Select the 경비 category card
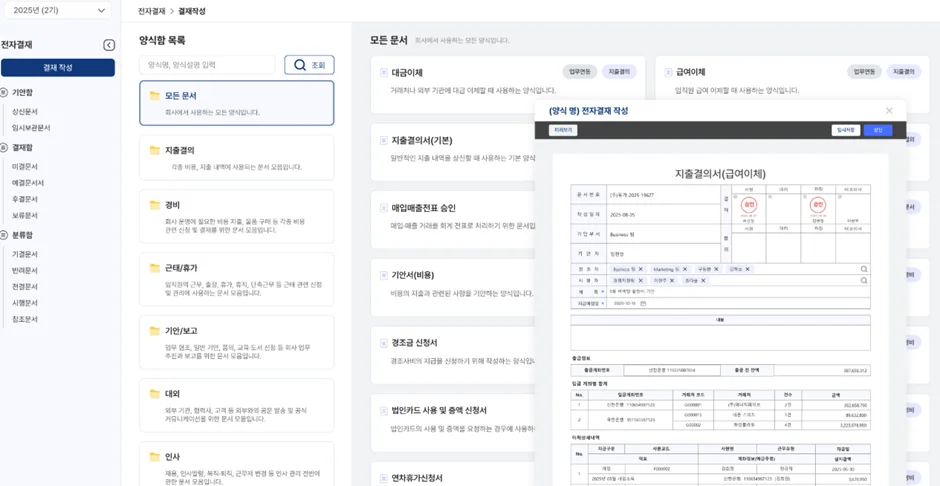The height and width of the screenshot is (486, 940). point(237,216)
